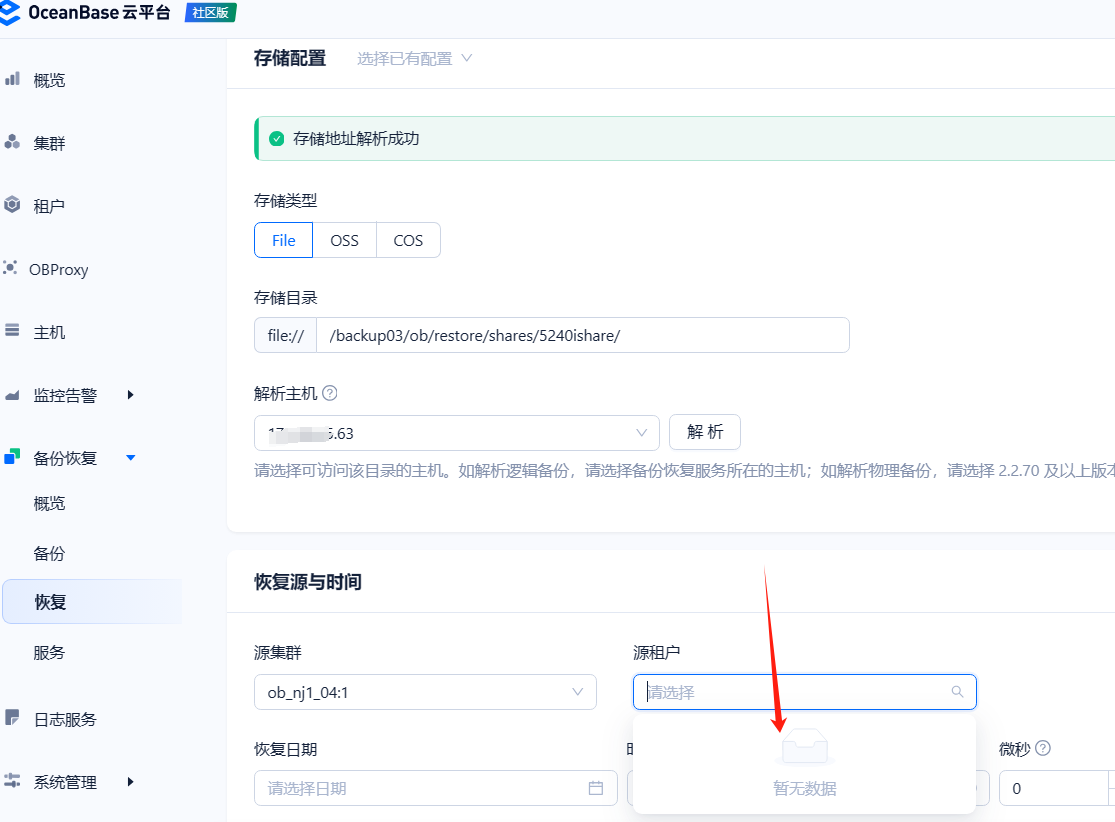Click the 存储目录 path input
The height and width of the screenshot is (822, 1115).
tap(582, 335)
